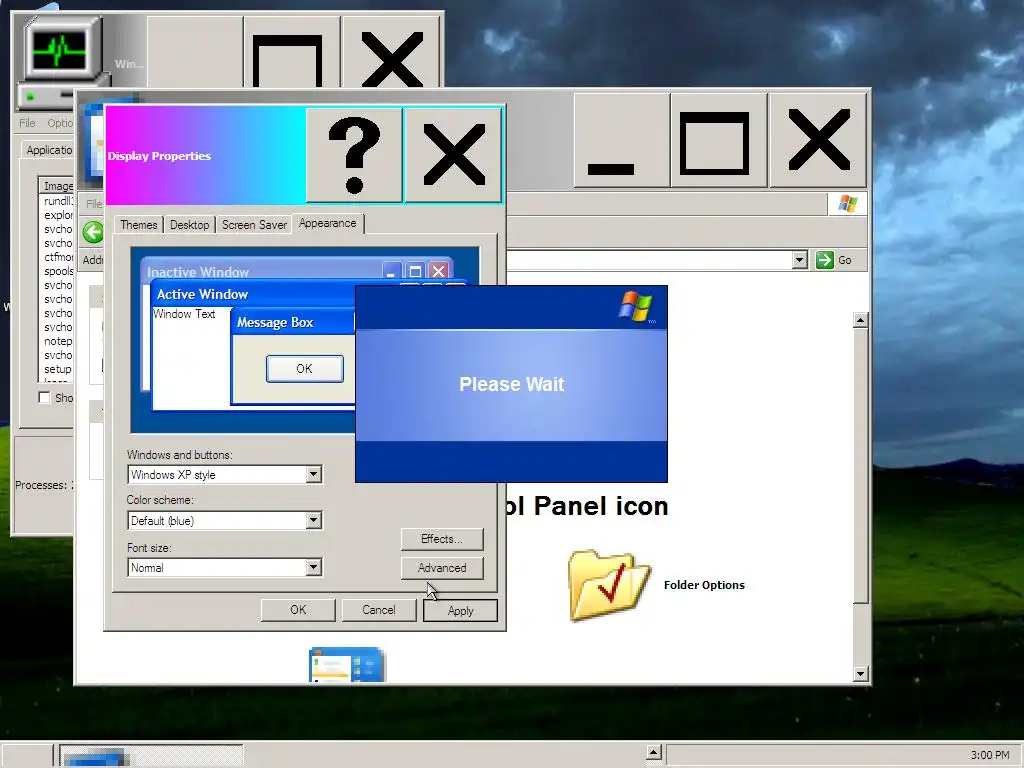Click the taskbar tray expand arrow

click(x=654, y=752)
